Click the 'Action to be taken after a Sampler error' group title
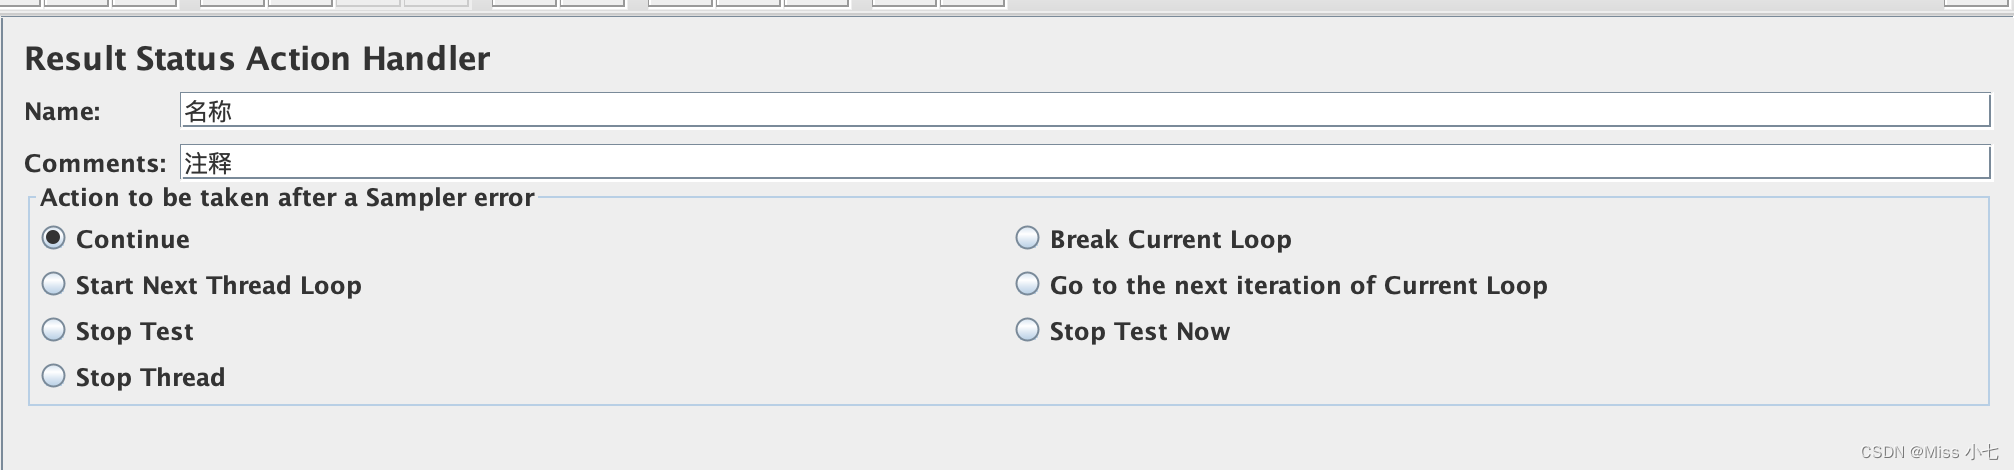The height and width of the screenshot is (470, 2014). tap(287, 198)
